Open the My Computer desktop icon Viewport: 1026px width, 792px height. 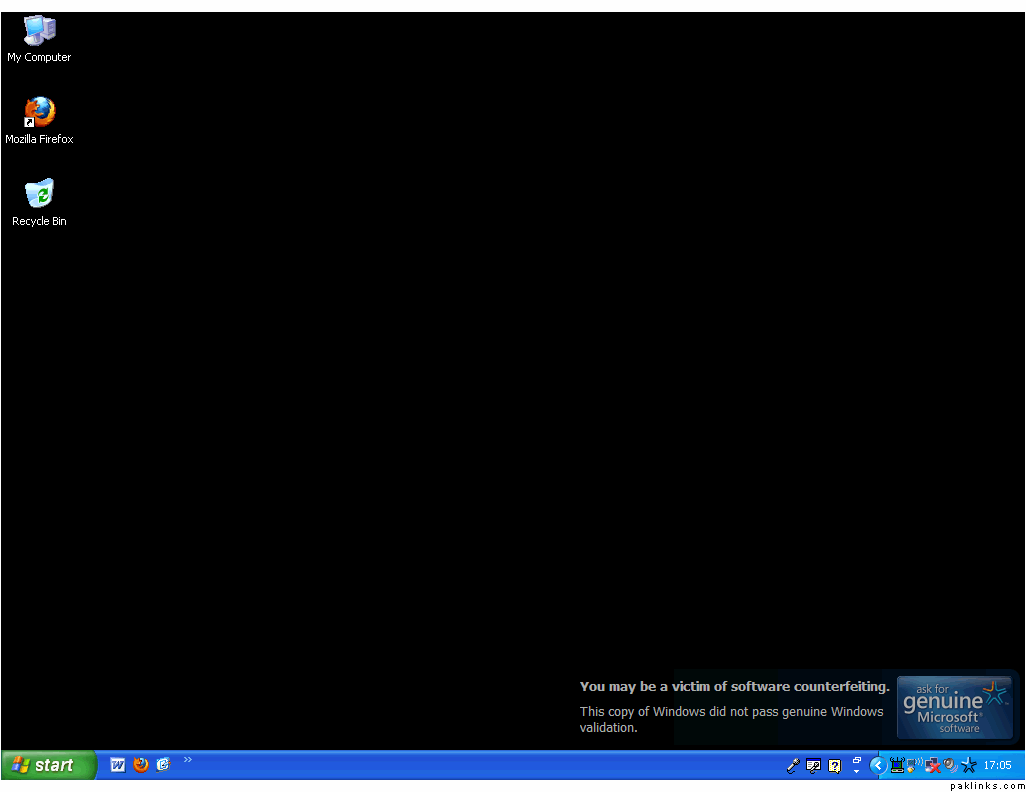tap(39, 32)
